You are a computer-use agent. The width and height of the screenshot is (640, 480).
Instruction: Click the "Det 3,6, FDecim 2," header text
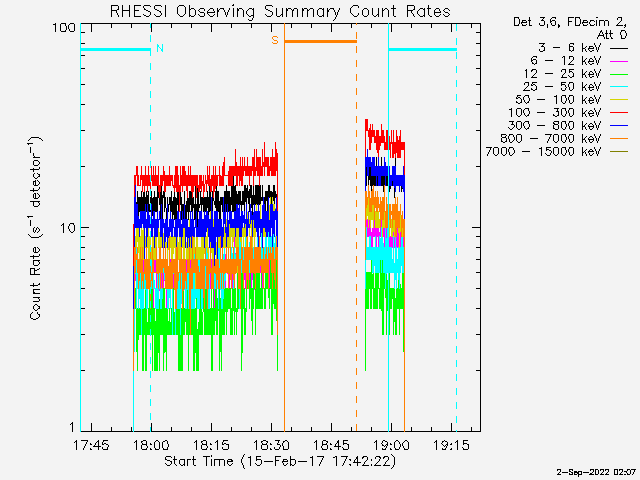[570, 22]
